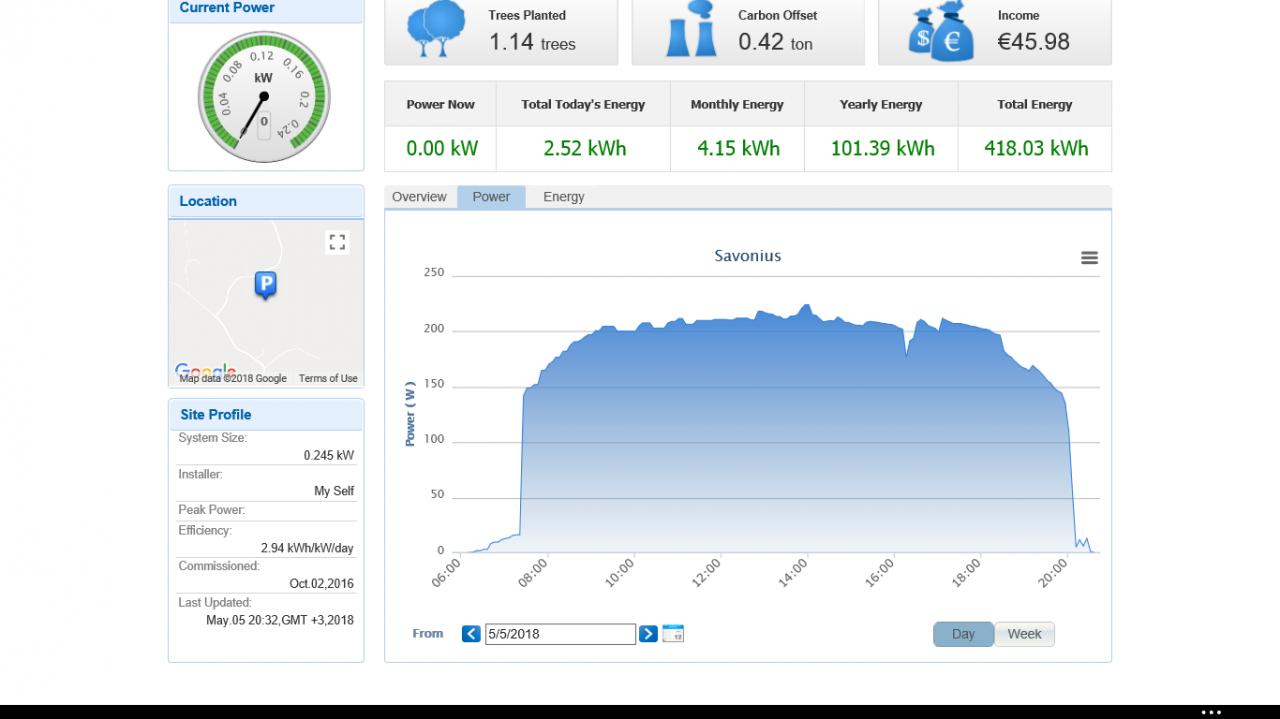
Task: Click the 4.15 kWh monthly energy value
Action: [739, 148]
